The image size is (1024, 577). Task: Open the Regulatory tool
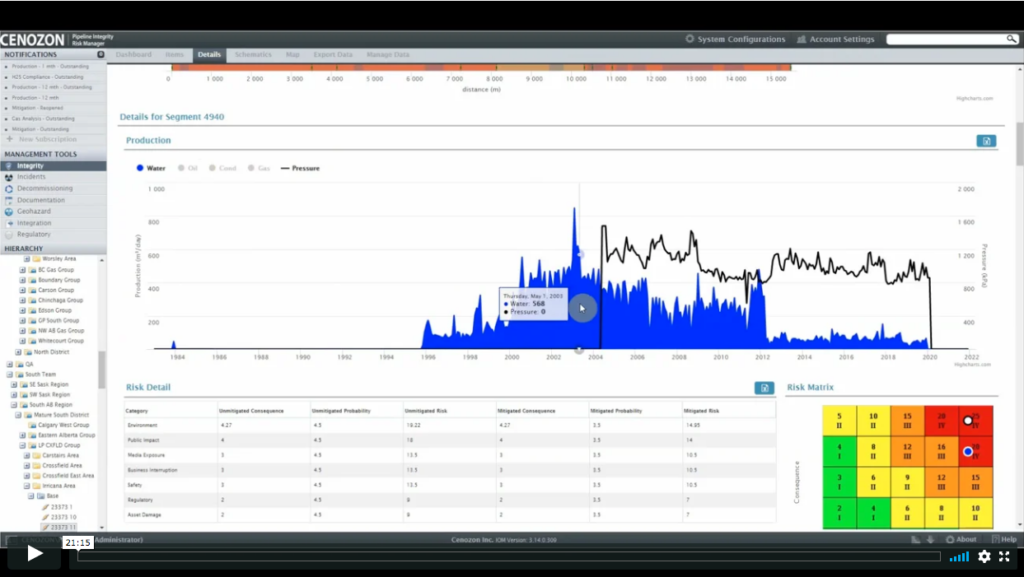pyautogui.click(x=34, y=234)
